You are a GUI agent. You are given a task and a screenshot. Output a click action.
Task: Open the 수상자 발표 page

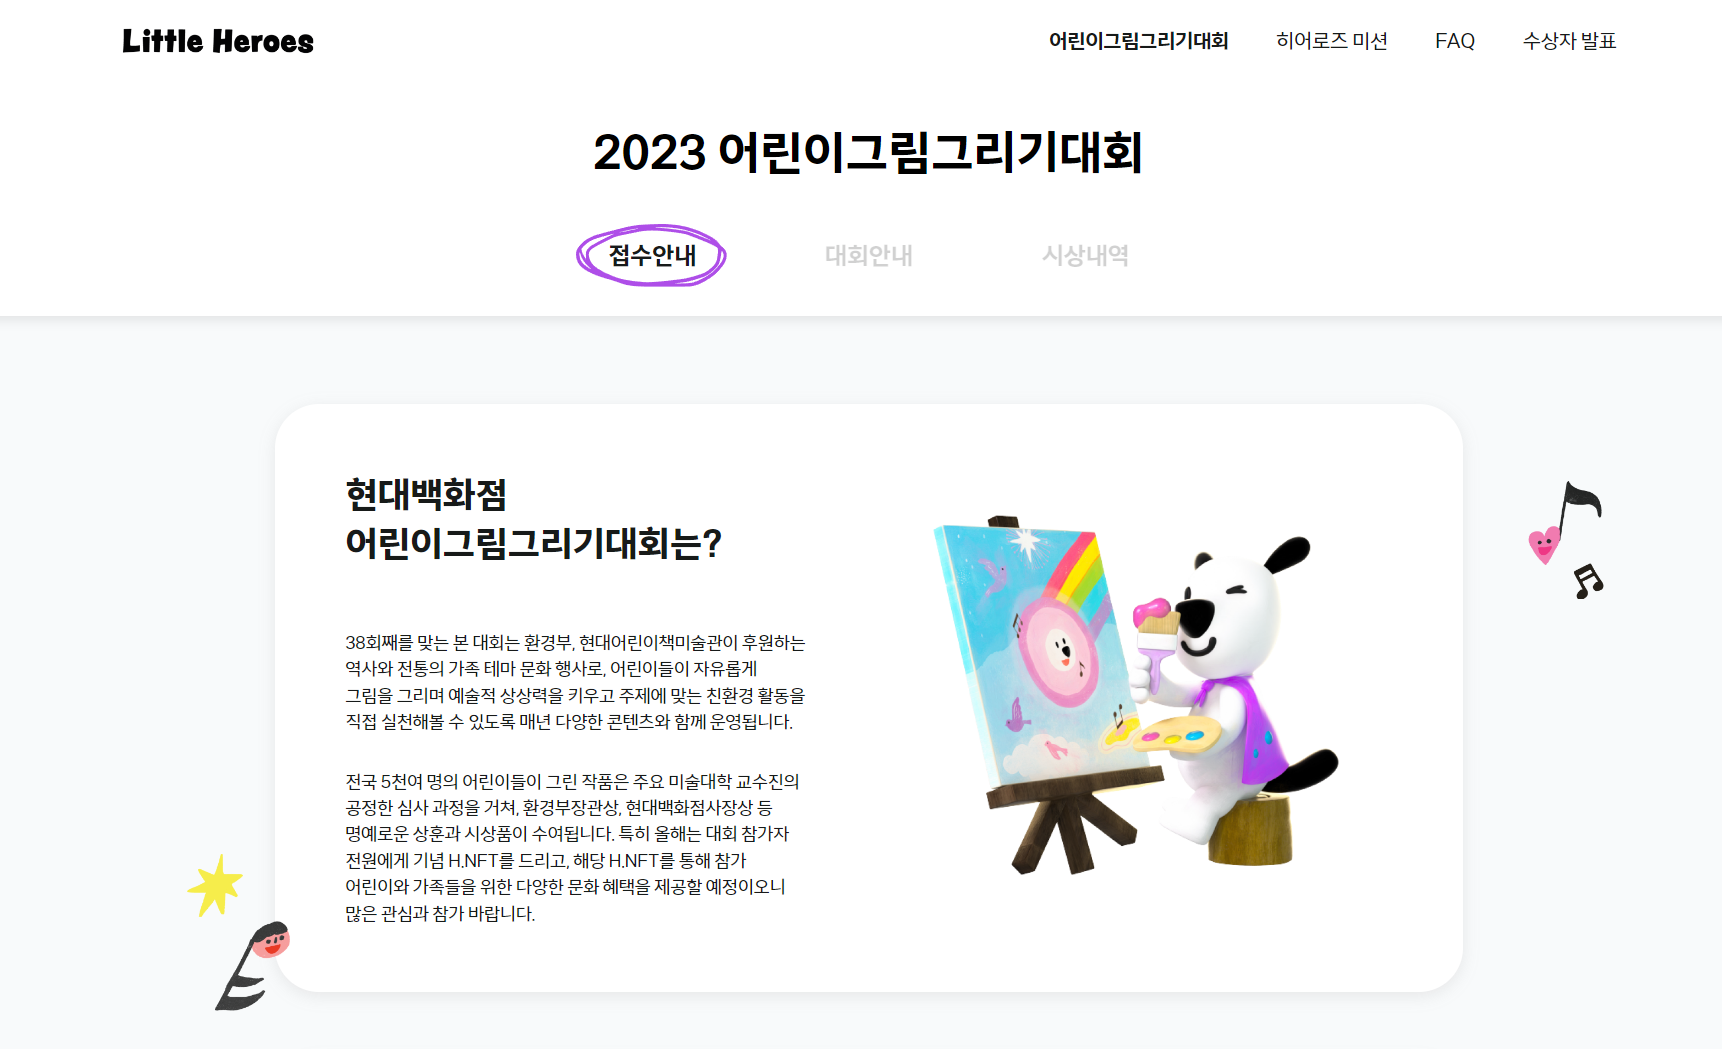[1569, 41]
